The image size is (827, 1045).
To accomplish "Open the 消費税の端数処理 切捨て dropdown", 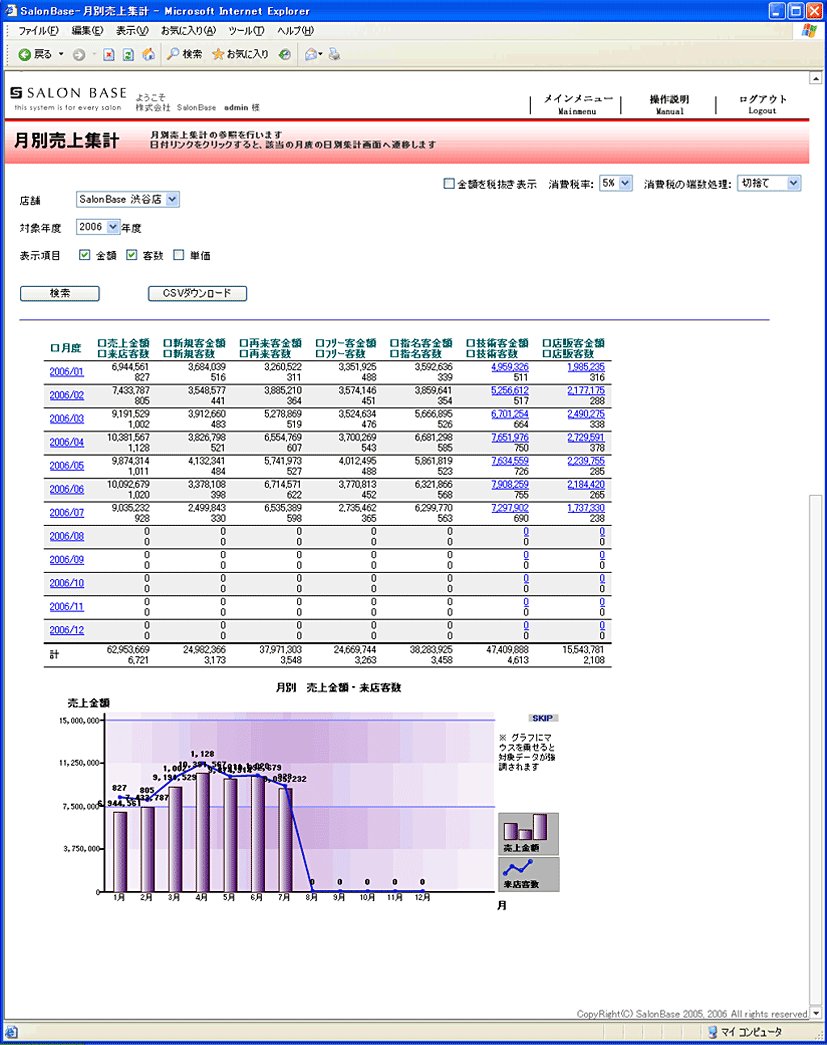I will 769,183.
